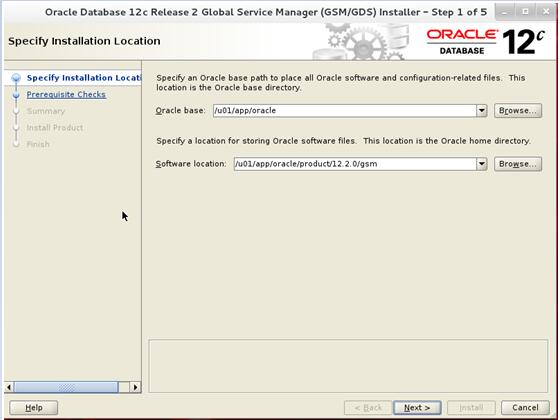Click the empty message area panel
The height and width of the screenshot is (420, 560).
pos(348,366)
